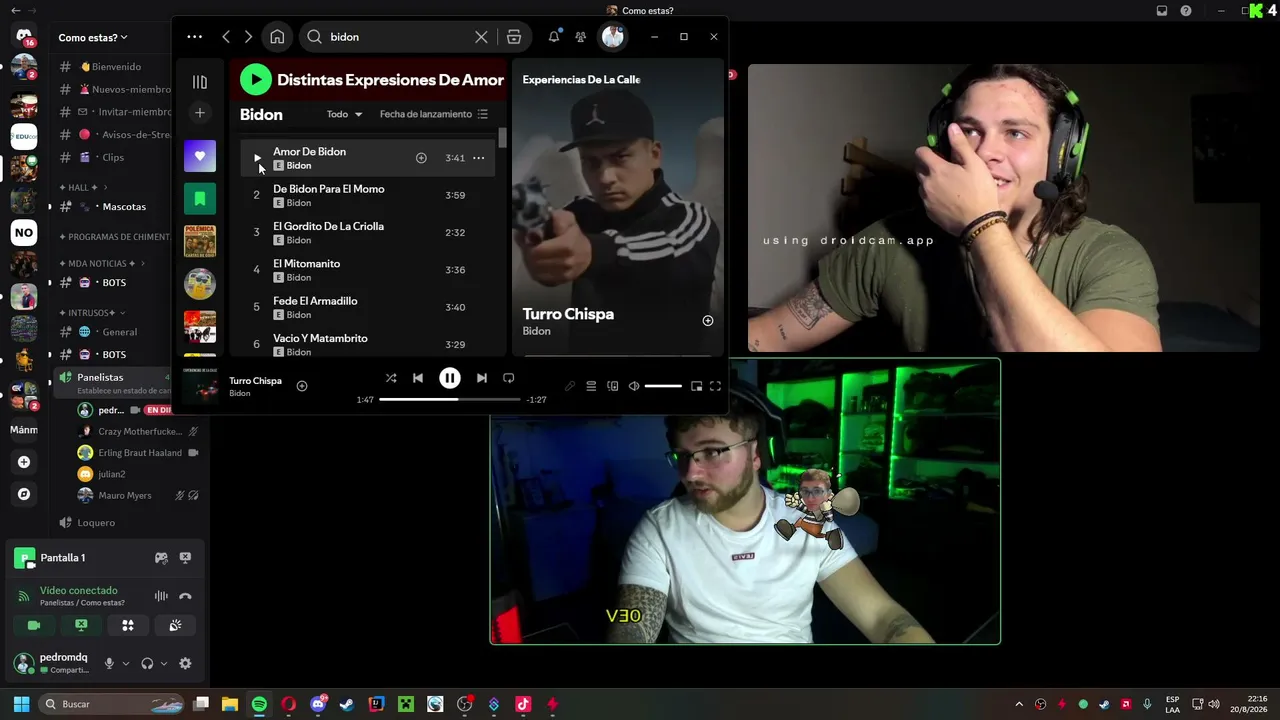Adjust the Spotify volume slider
The height and width of the screenshot is (720, 1280).
click(663, 386)
